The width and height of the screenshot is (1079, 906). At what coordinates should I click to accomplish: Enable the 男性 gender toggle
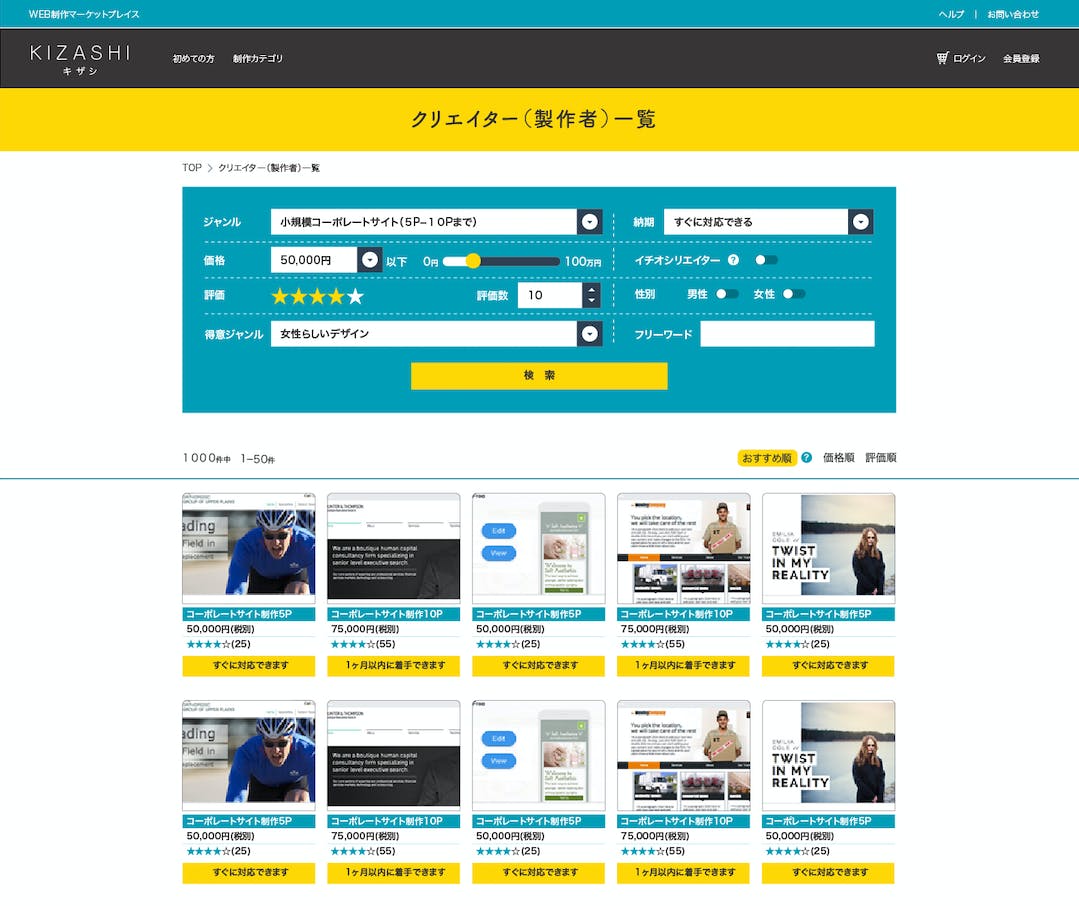pyautogui.click(x=727, y=294)
